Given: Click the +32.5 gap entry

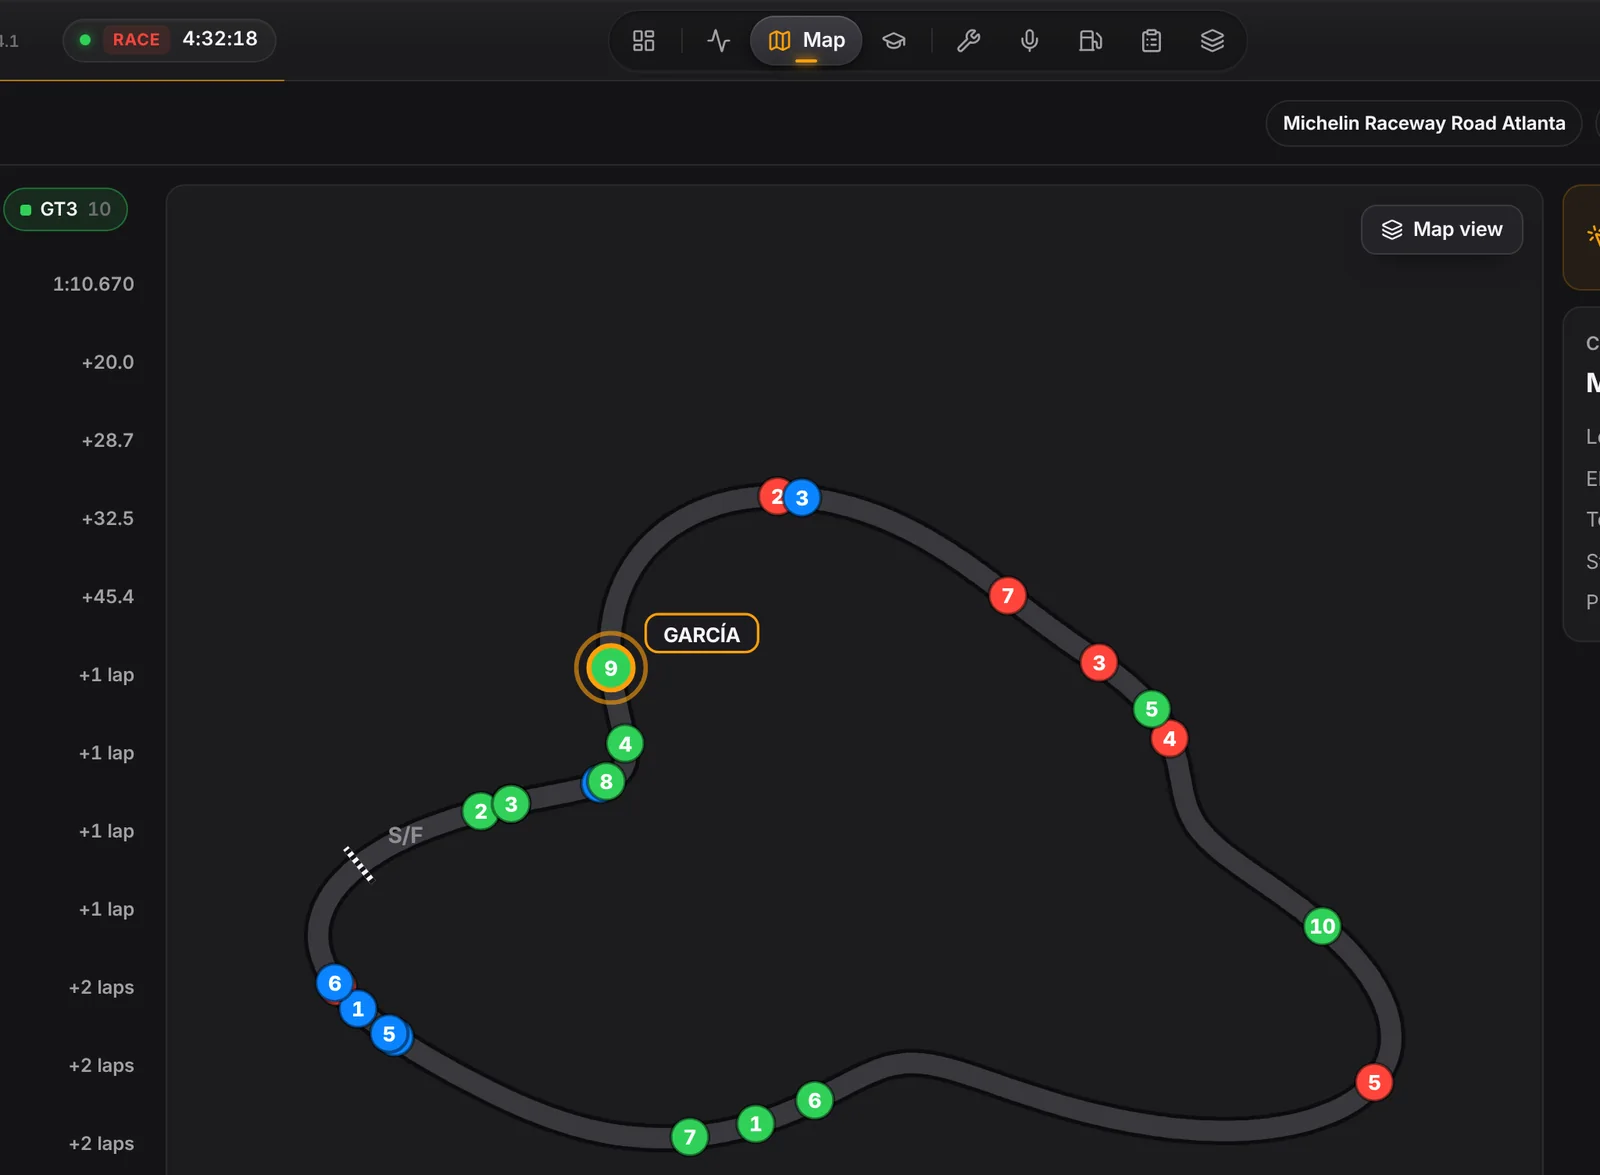Looking at the screenshot, I should pos(107,518).
